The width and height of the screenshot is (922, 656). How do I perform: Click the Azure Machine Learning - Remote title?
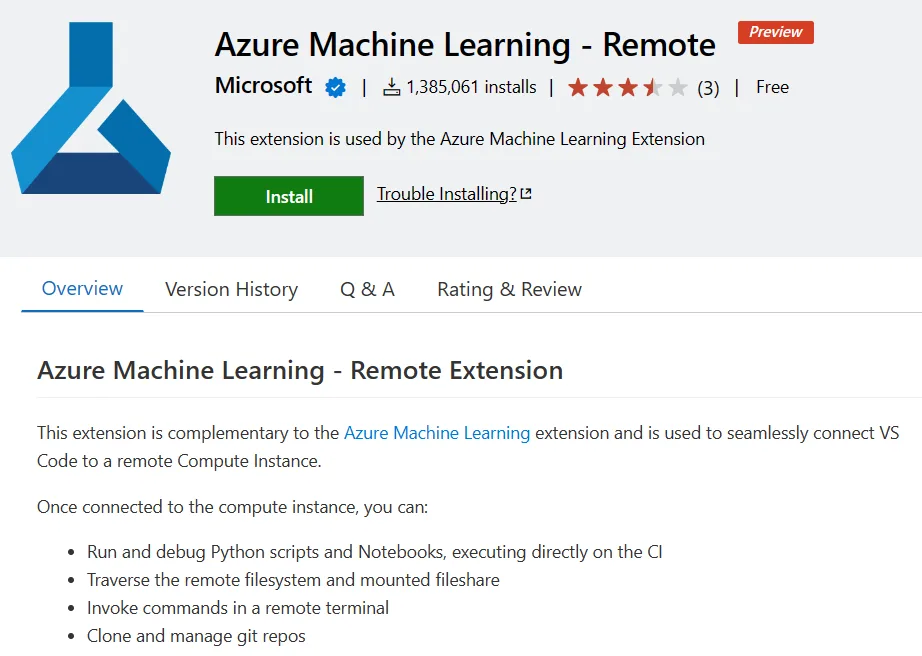[x=465, y=45]
